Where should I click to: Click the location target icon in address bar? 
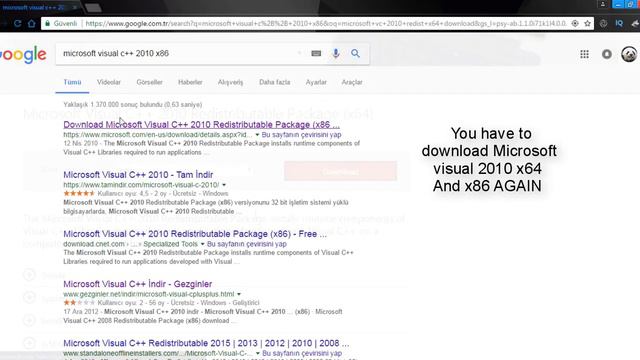pos(575,23)
